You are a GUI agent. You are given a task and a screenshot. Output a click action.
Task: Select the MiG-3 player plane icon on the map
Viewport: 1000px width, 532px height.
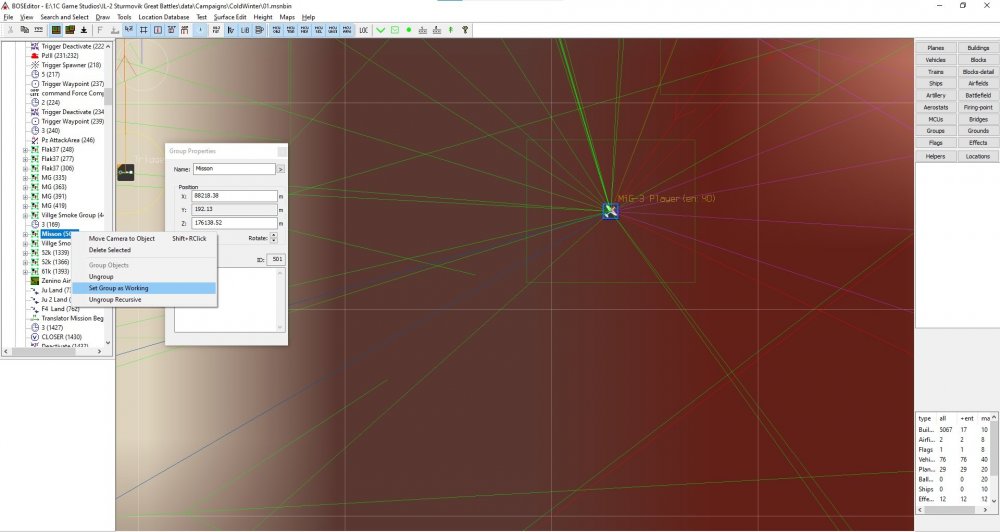coord(610,211)
